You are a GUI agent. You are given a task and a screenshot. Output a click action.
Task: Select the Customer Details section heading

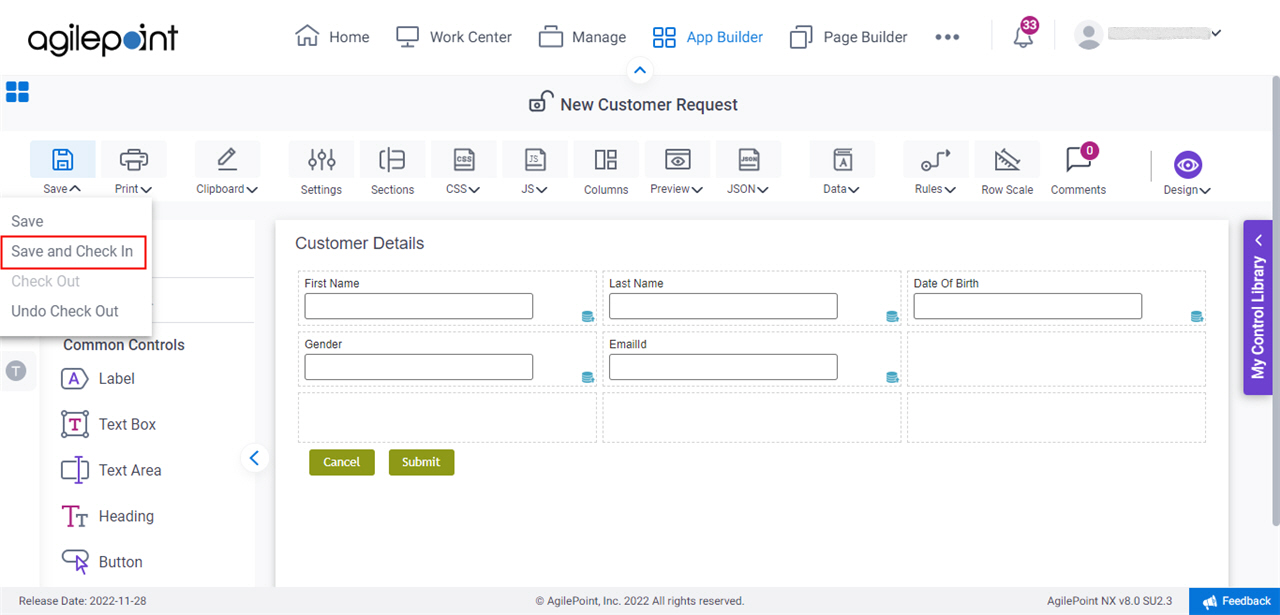360,243
